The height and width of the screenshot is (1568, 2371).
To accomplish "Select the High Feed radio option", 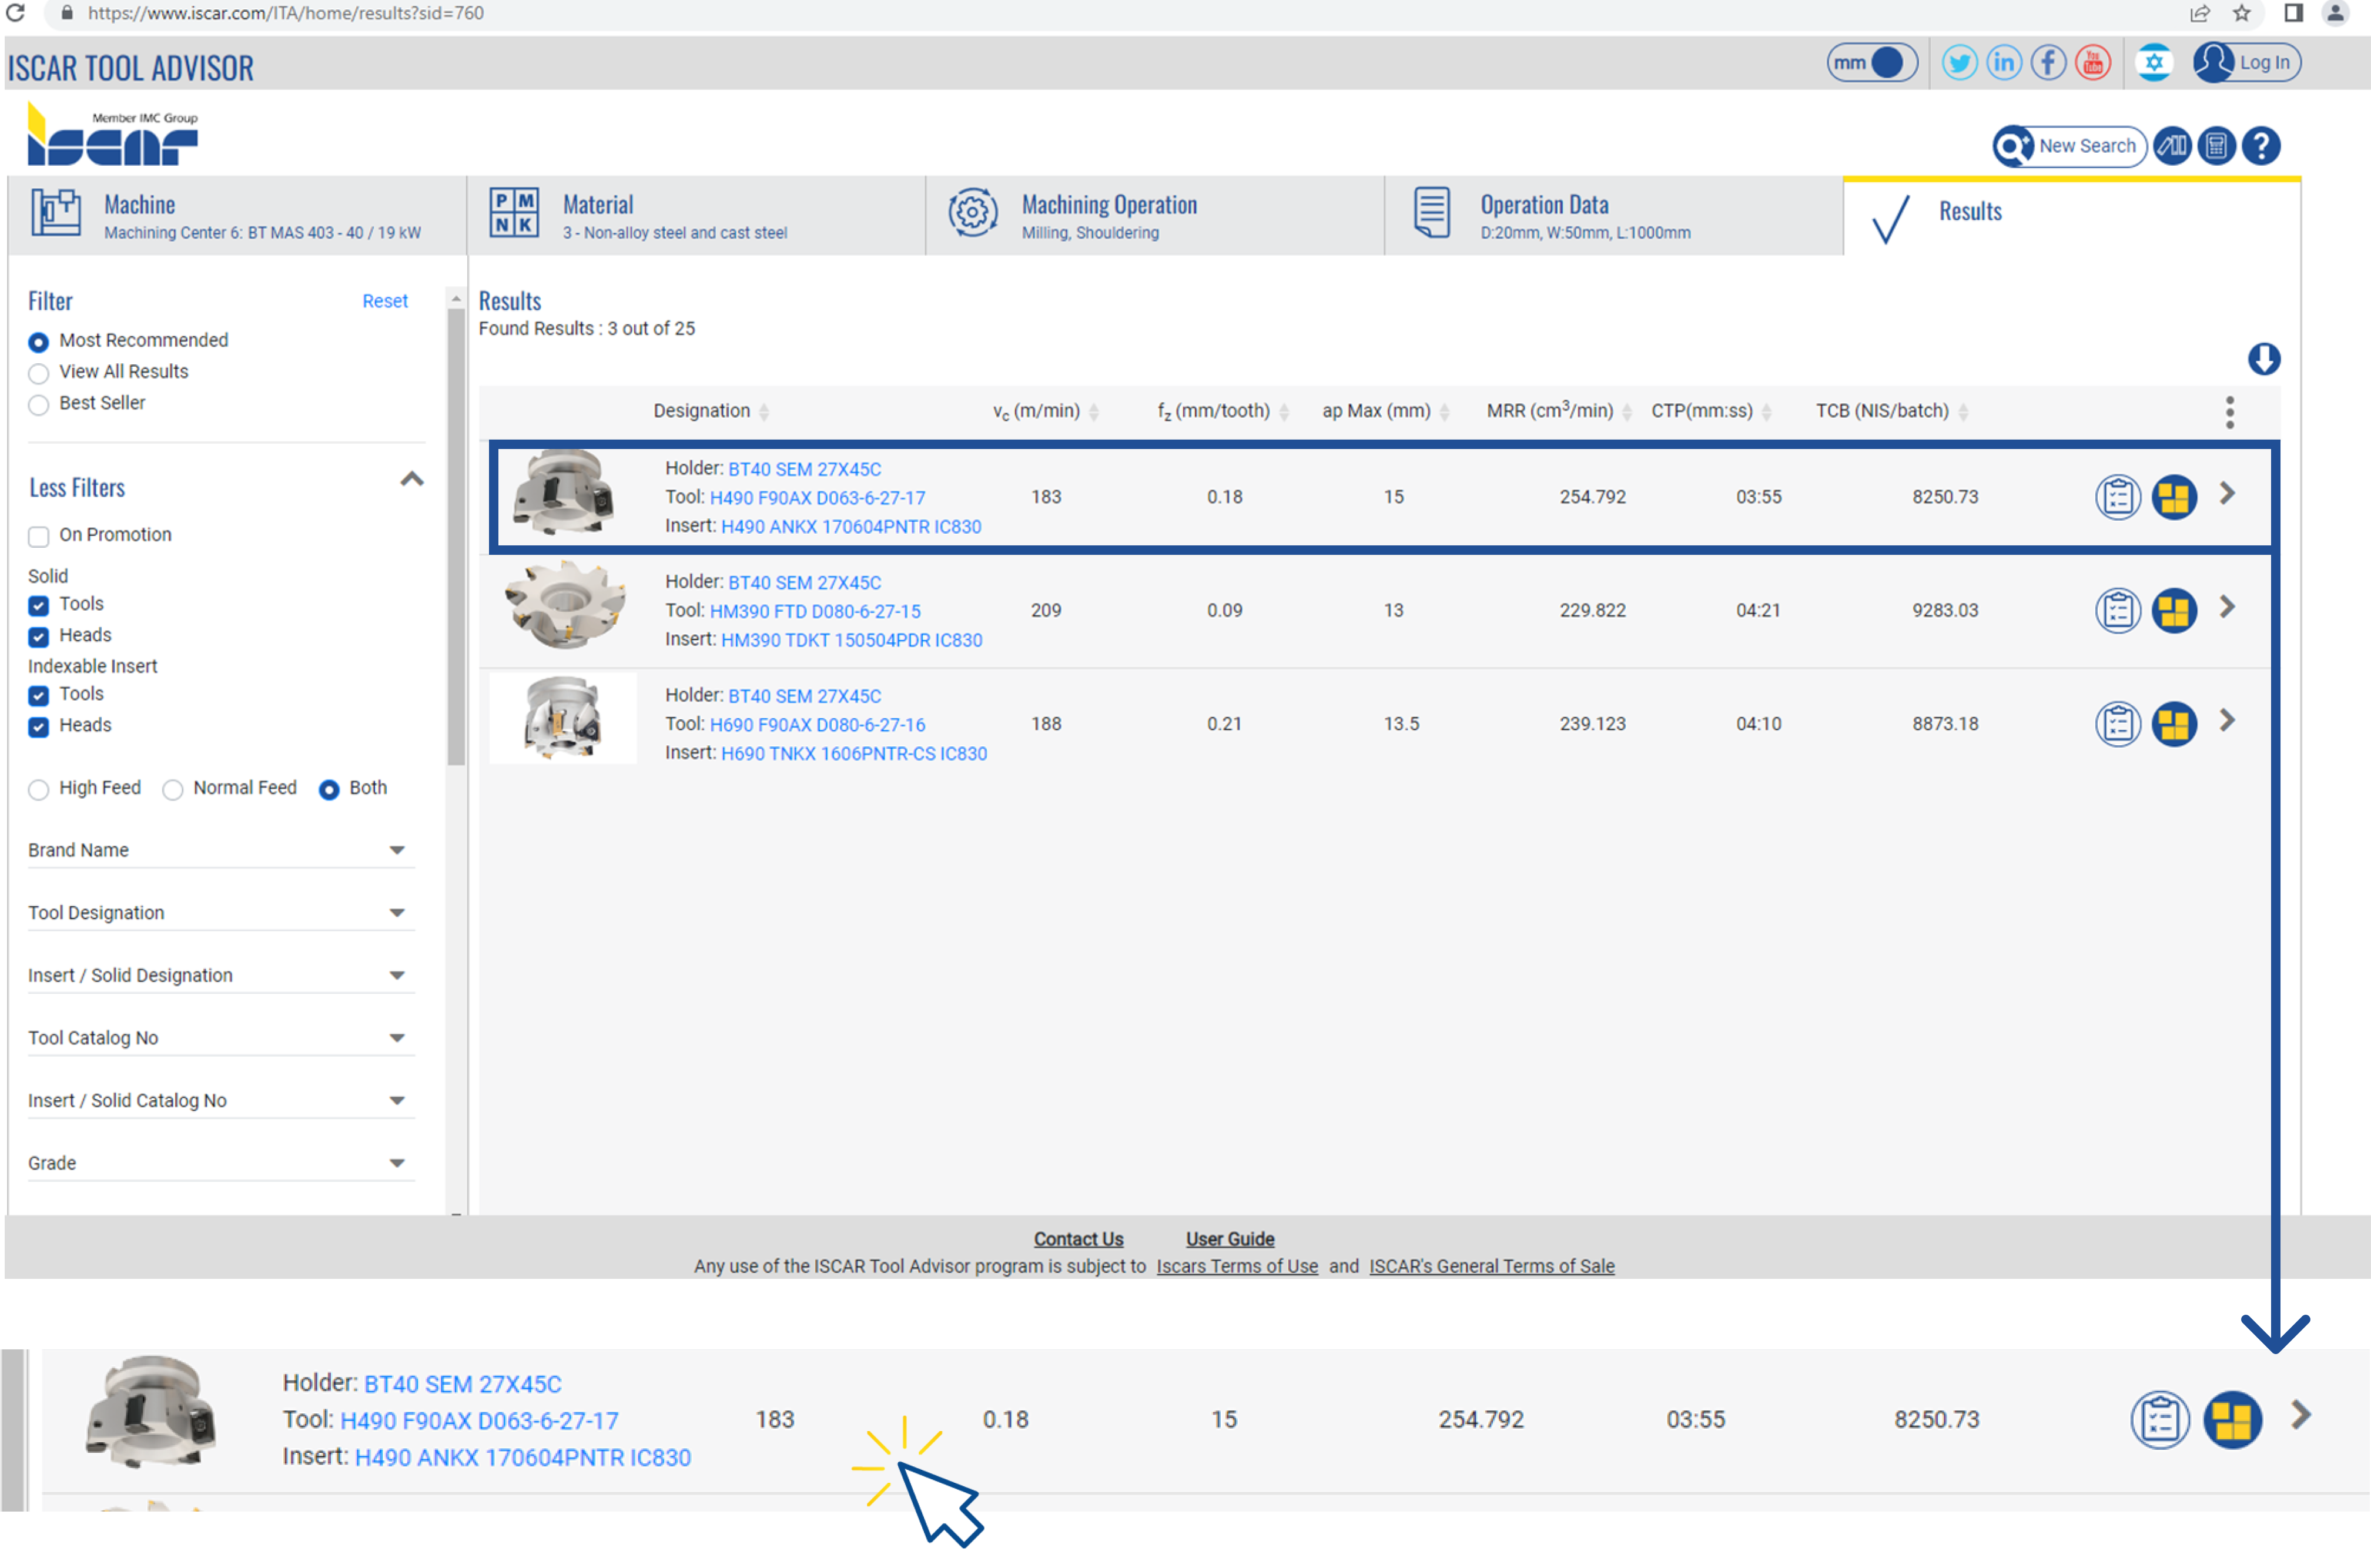I will (38, 789).
